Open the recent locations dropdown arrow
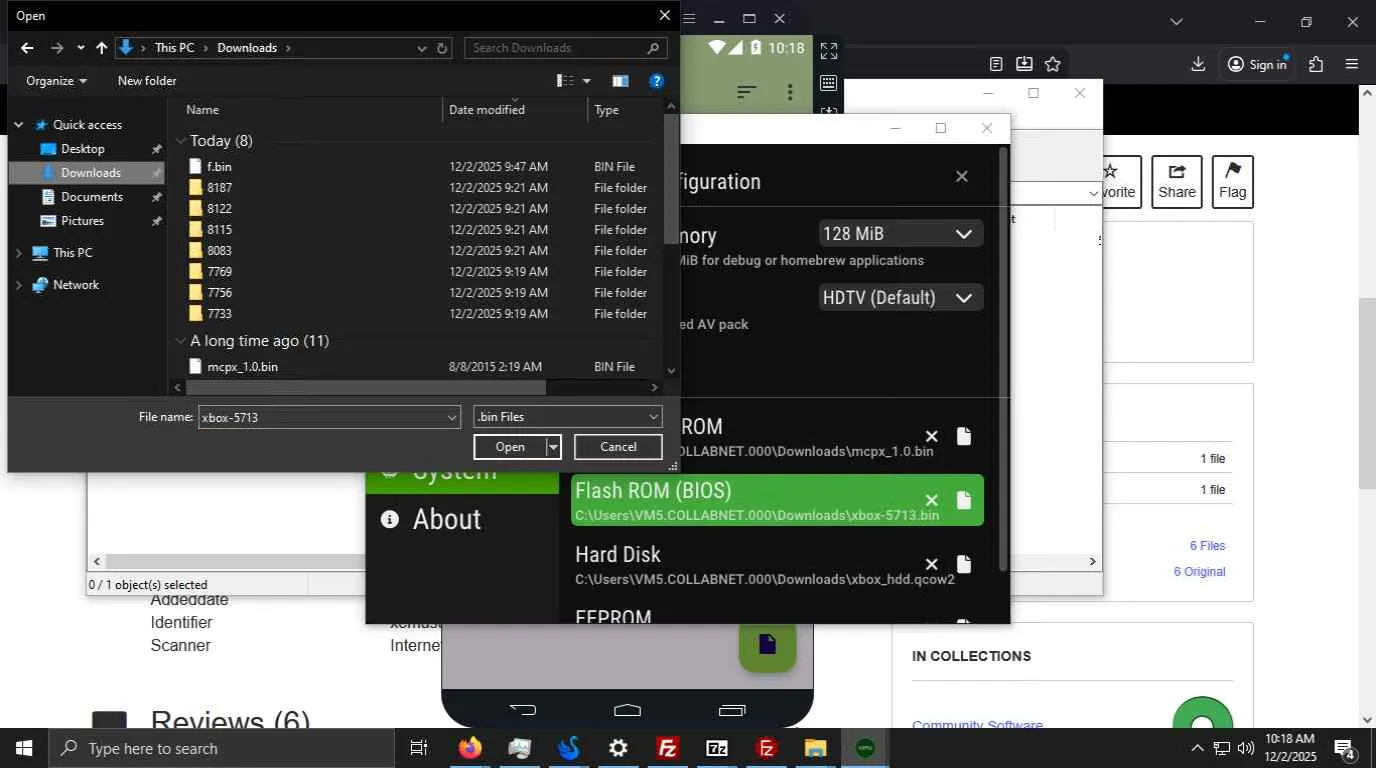Screen dimensions: 1376x768 tap(80, 48)
